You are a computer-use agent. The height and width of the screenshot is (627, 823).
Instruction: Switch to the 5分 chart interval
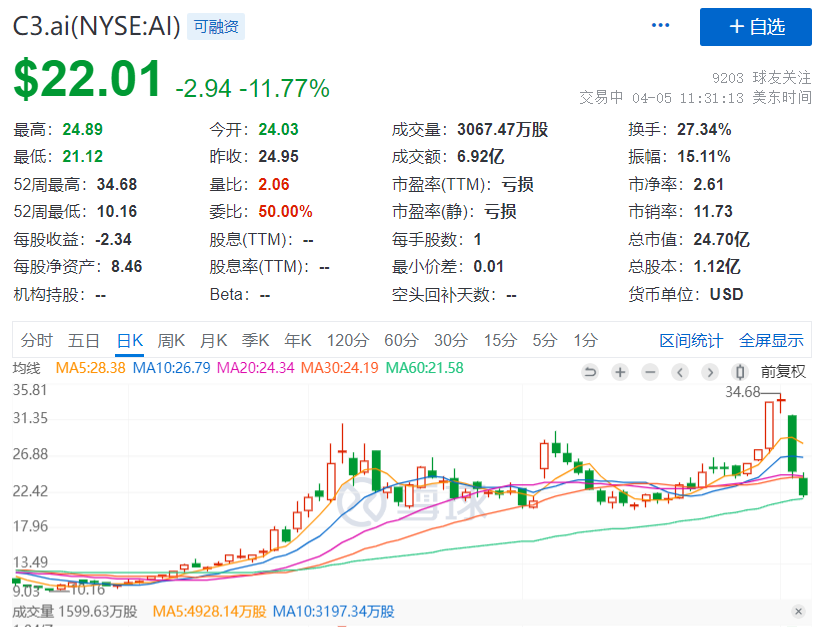(544, 341)
